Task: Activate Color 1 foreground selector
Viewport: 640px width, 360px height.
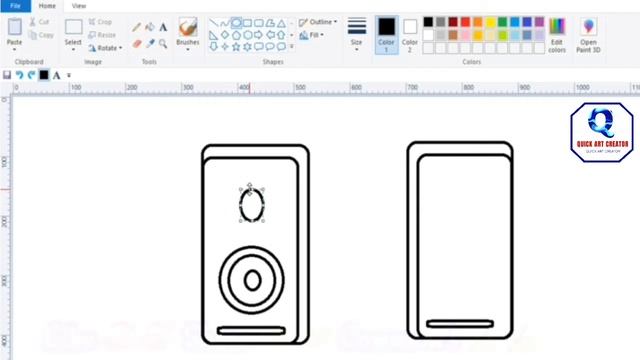Action: pos(386,35)
